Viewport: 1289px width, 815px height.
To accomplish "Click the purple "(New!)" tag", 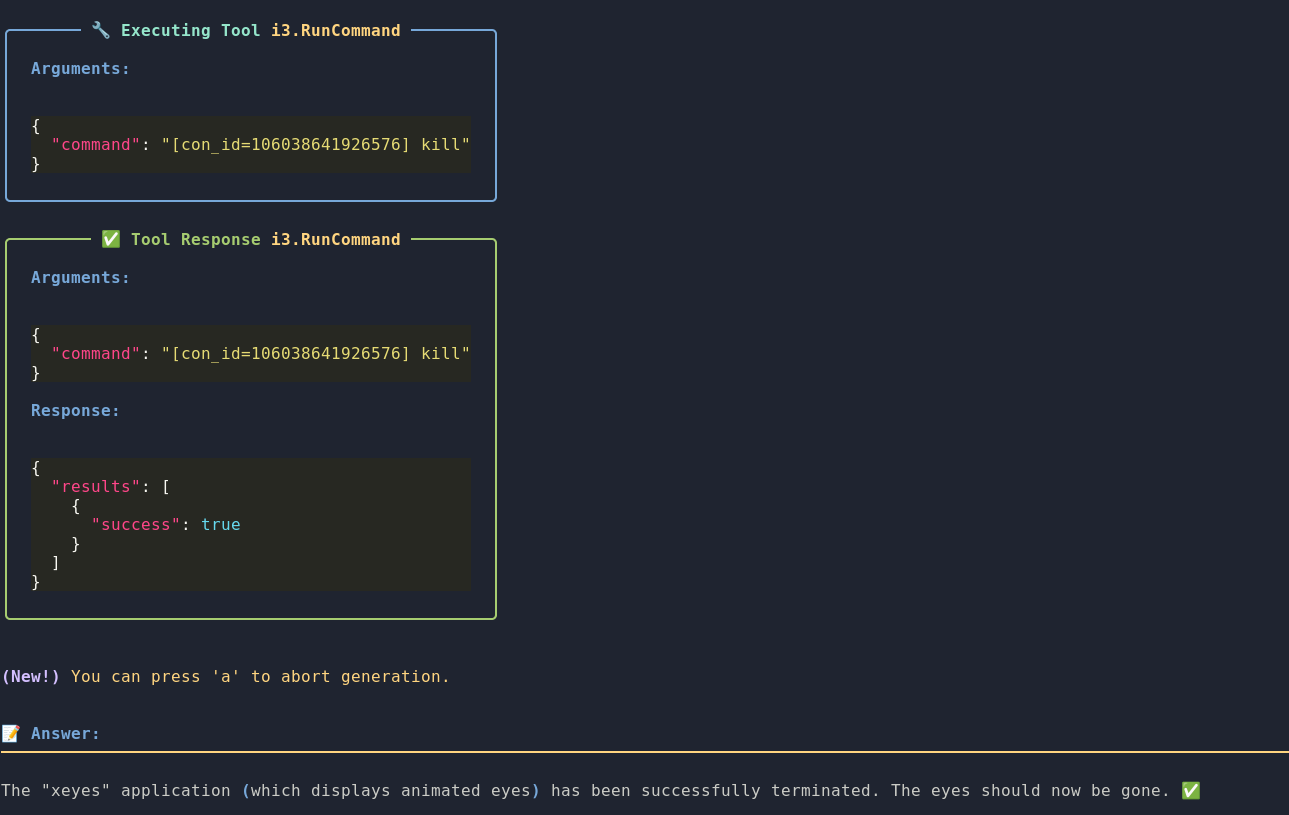I will [x=31, y=676].
